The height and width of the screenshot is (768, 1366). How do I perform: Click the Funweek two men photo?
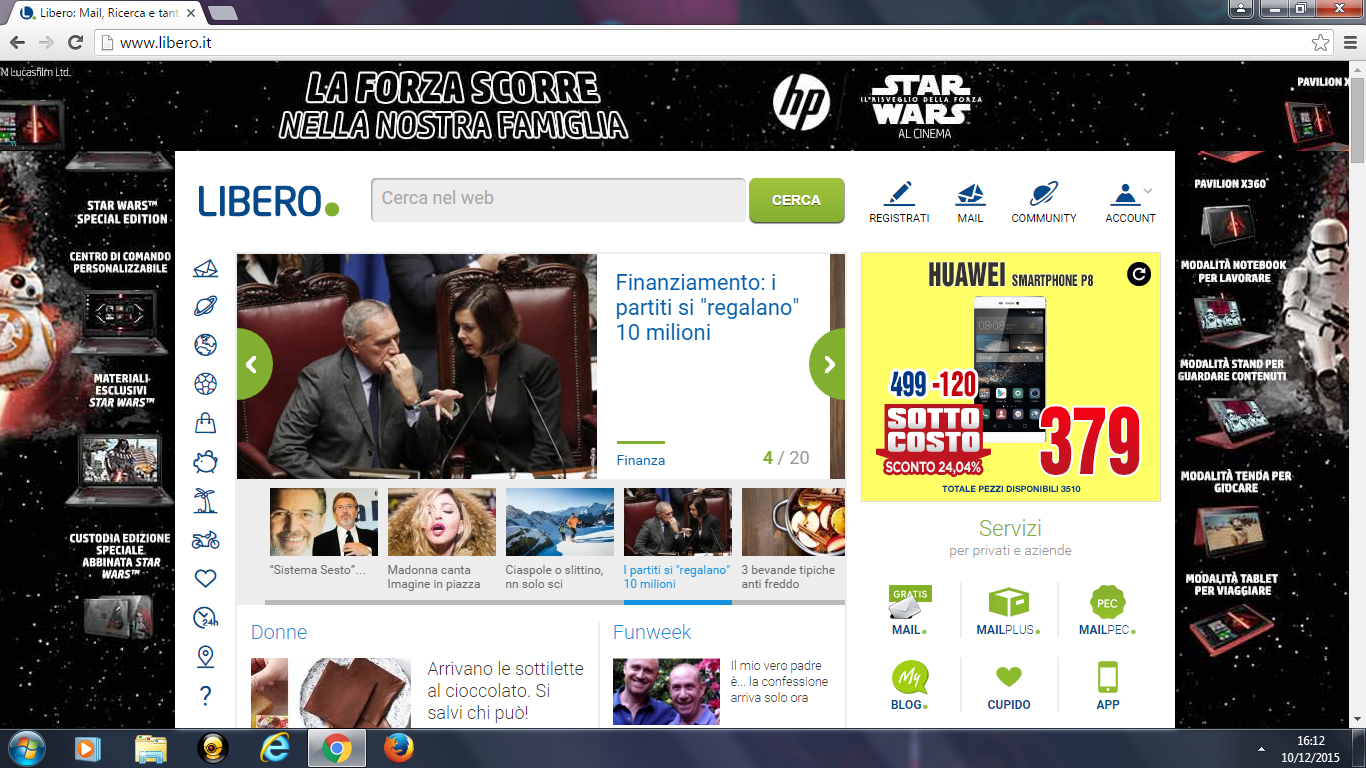click(x=666, y=692)
